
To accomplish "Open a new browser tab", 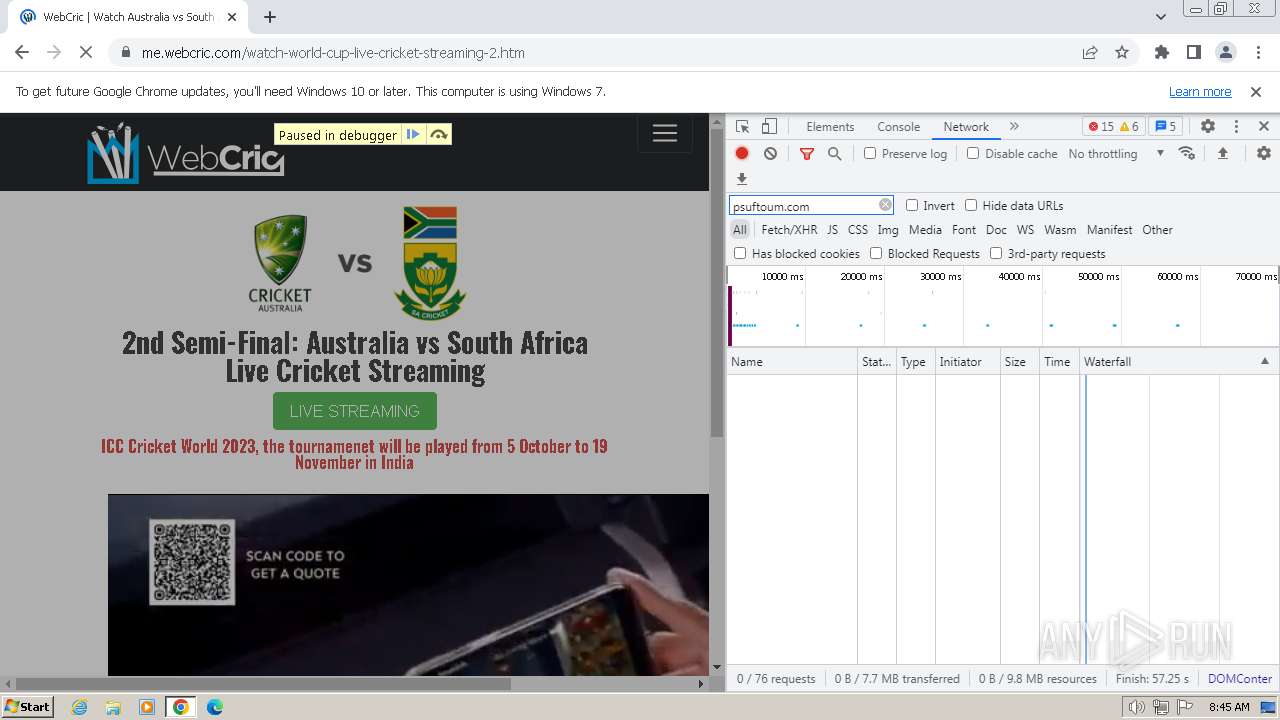I will click(270, 17).
